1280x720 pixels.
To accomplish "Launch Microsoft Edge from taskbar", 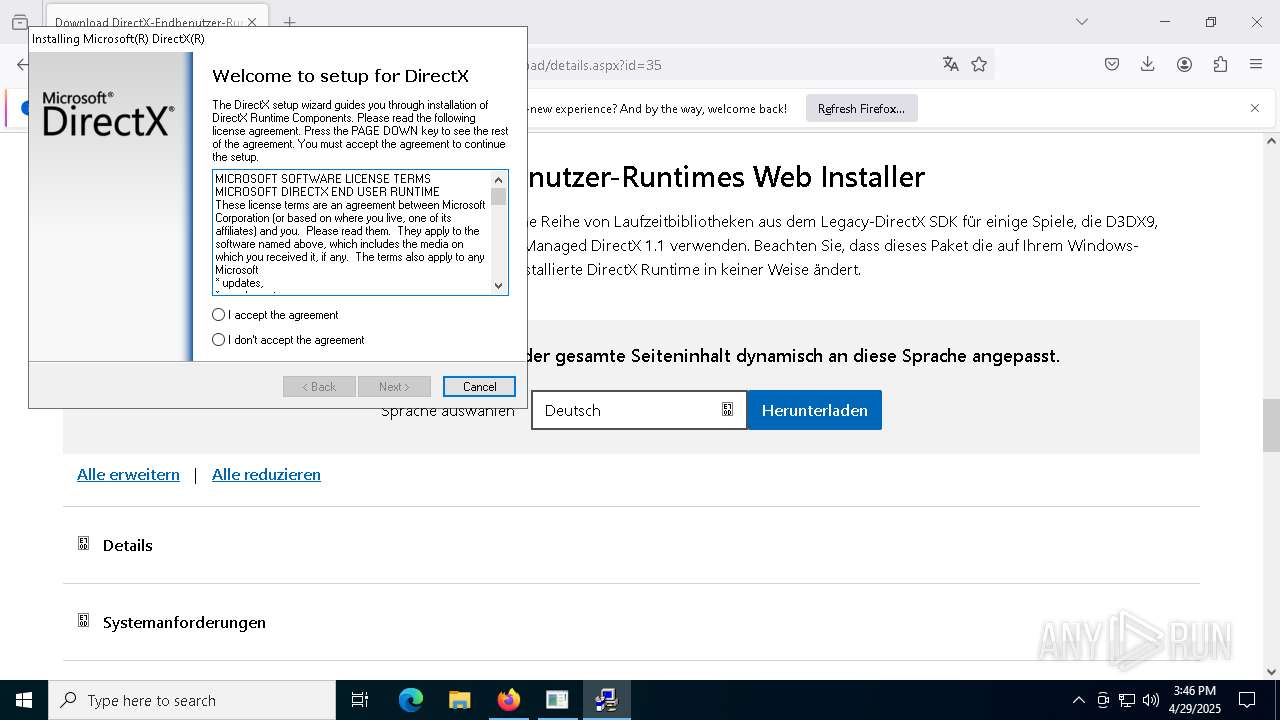I will (x=411, y=700).
